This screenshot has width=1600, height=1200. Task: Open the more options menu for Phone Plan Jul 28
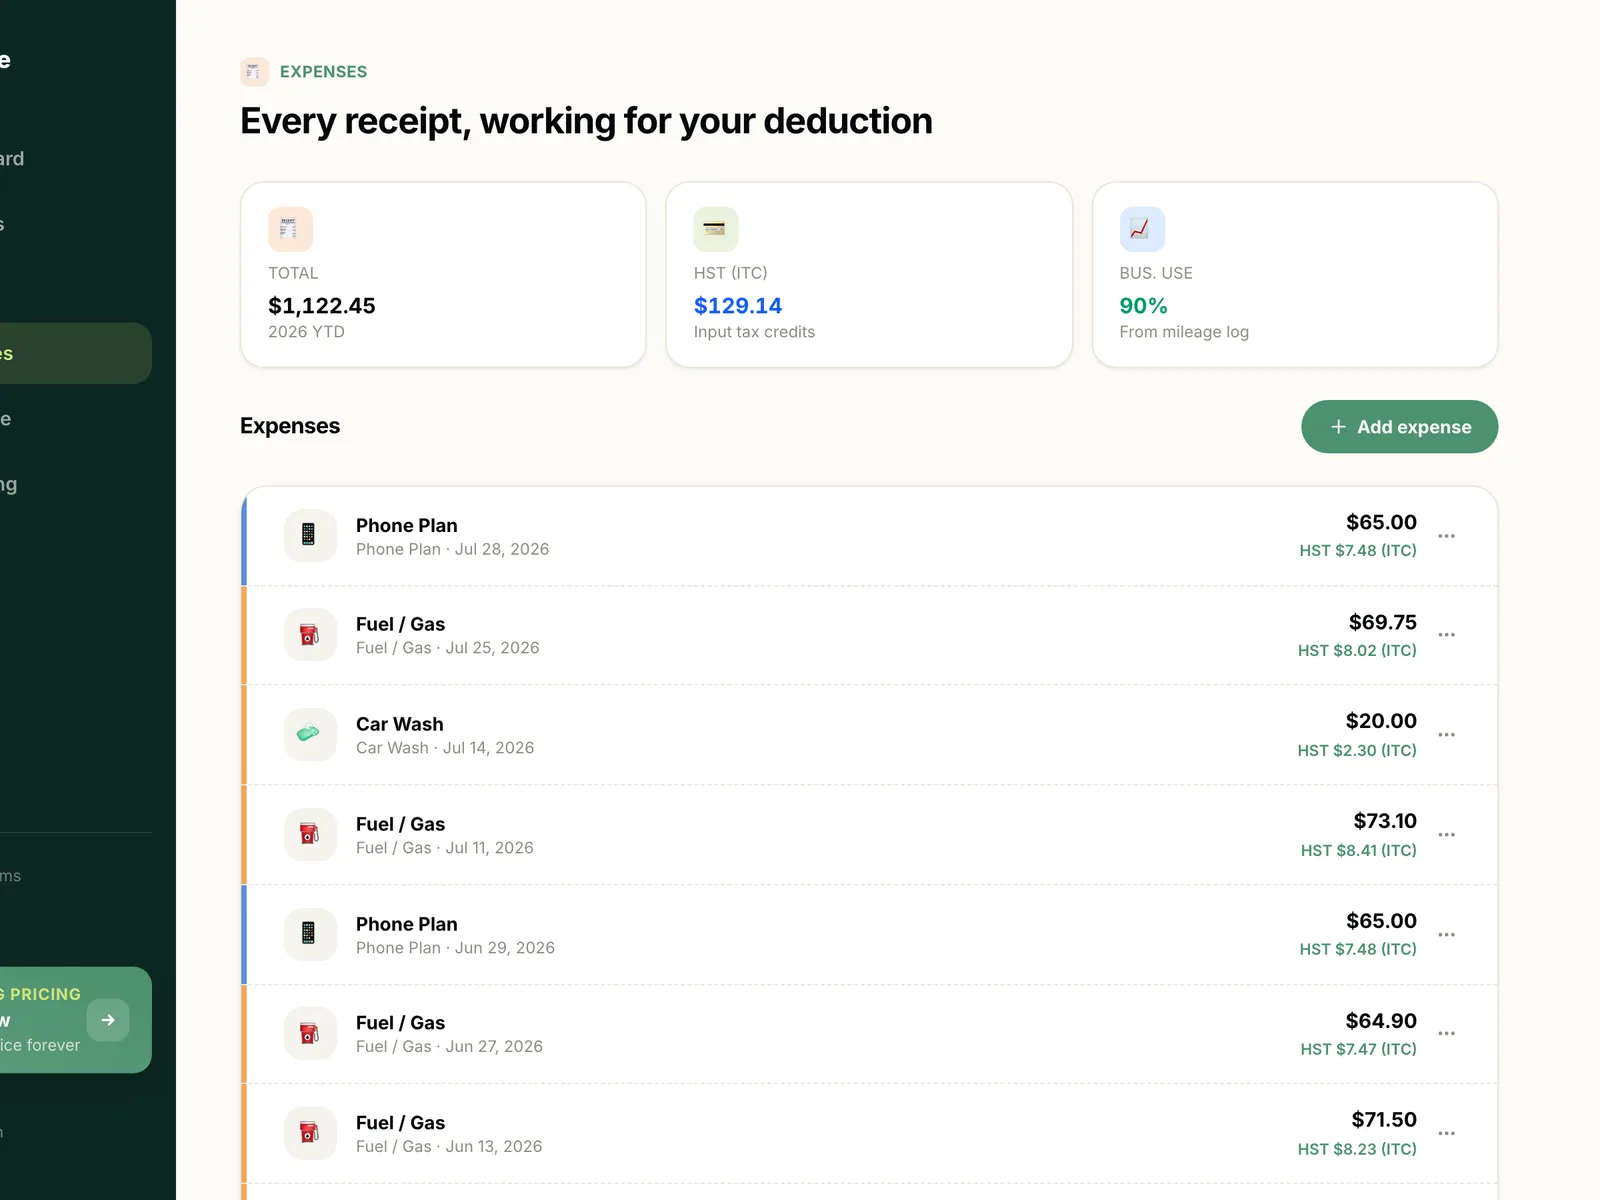[1447, 536]
